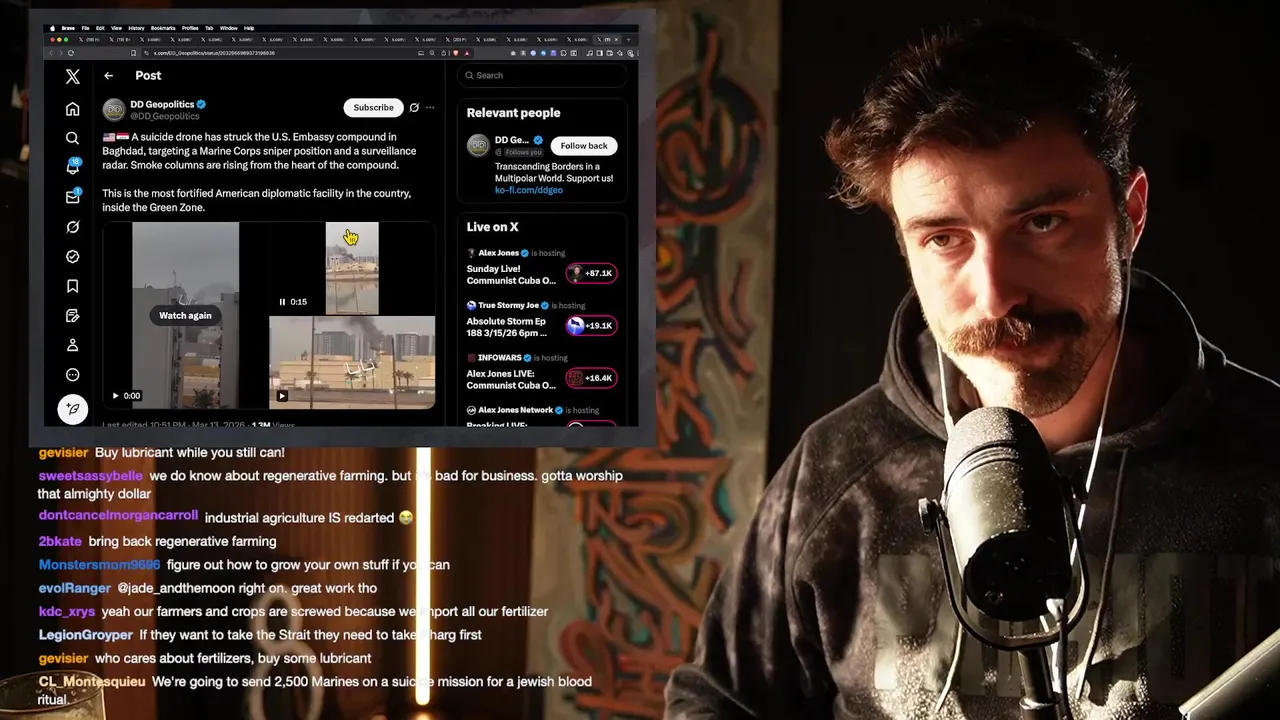Go back using the Post arrow
1280x720 pixels.
[x=109, y=76]
